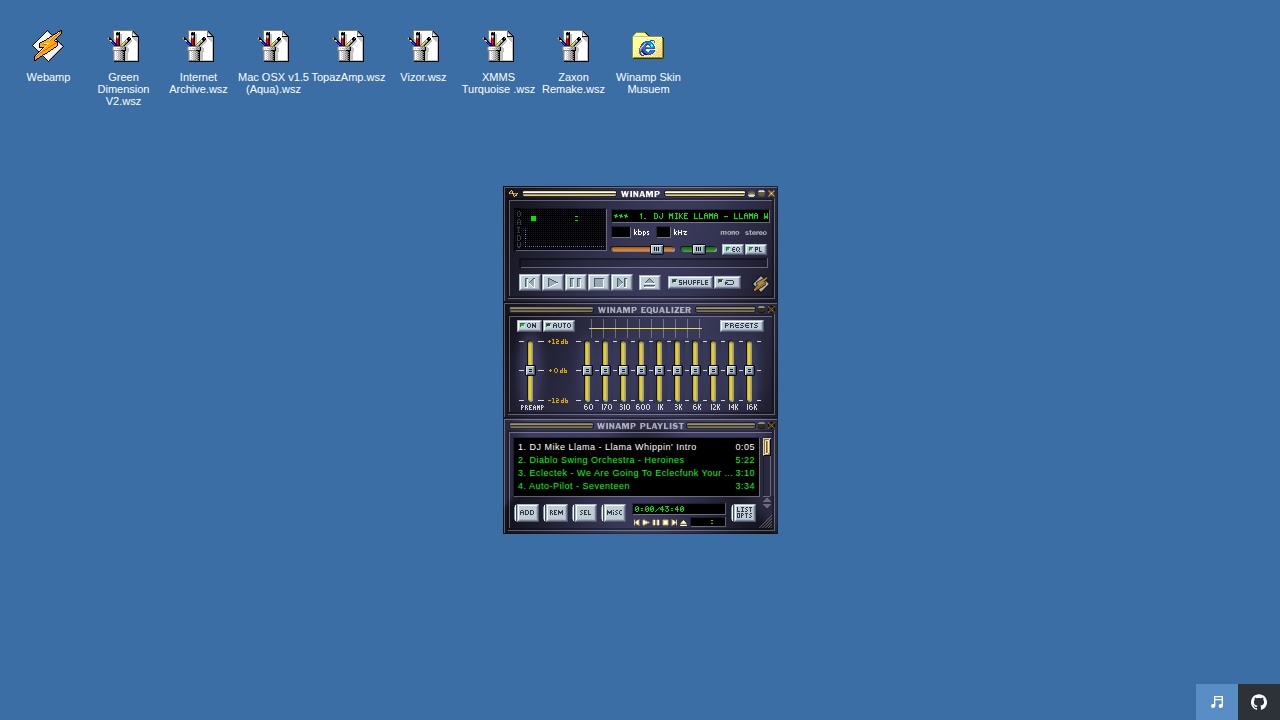This screenshot has width=1280, height=720.
Task: Open the GitHub link icon at bottom right
Action: pyautogui.click(x=1259, y=702)
